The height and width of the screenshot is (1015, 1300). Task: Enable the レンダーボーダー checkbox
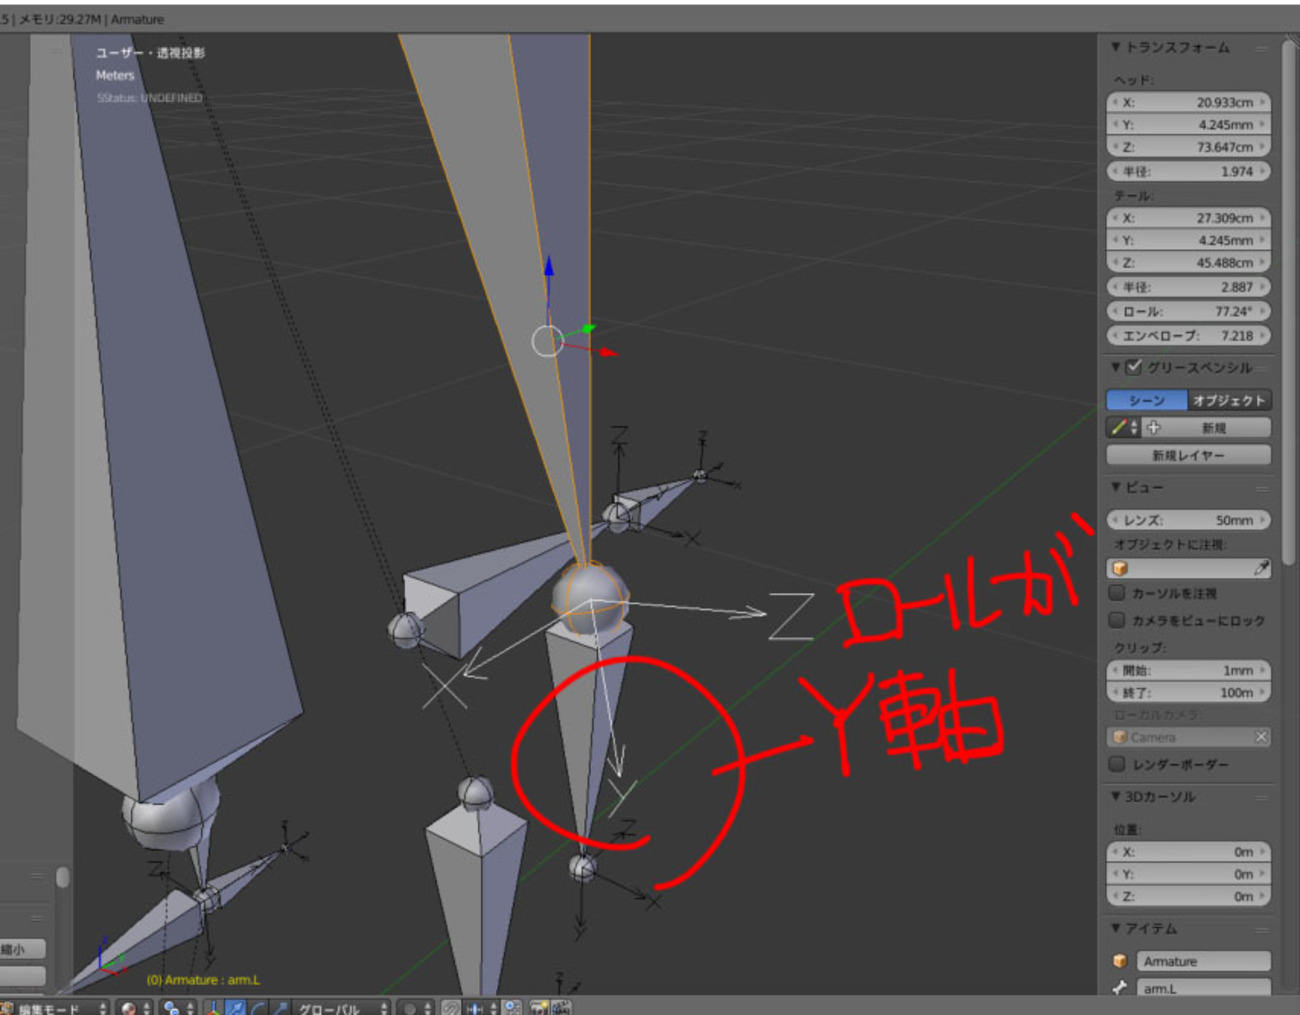[x=1117, y=764]
